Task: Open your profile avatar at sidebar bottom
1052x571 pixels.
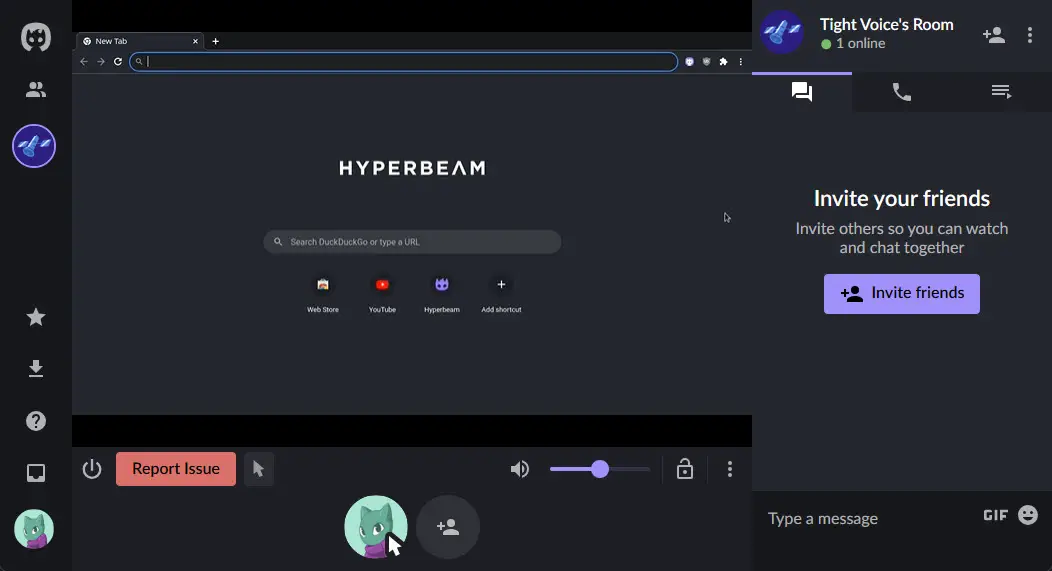Action: (34, 529)
